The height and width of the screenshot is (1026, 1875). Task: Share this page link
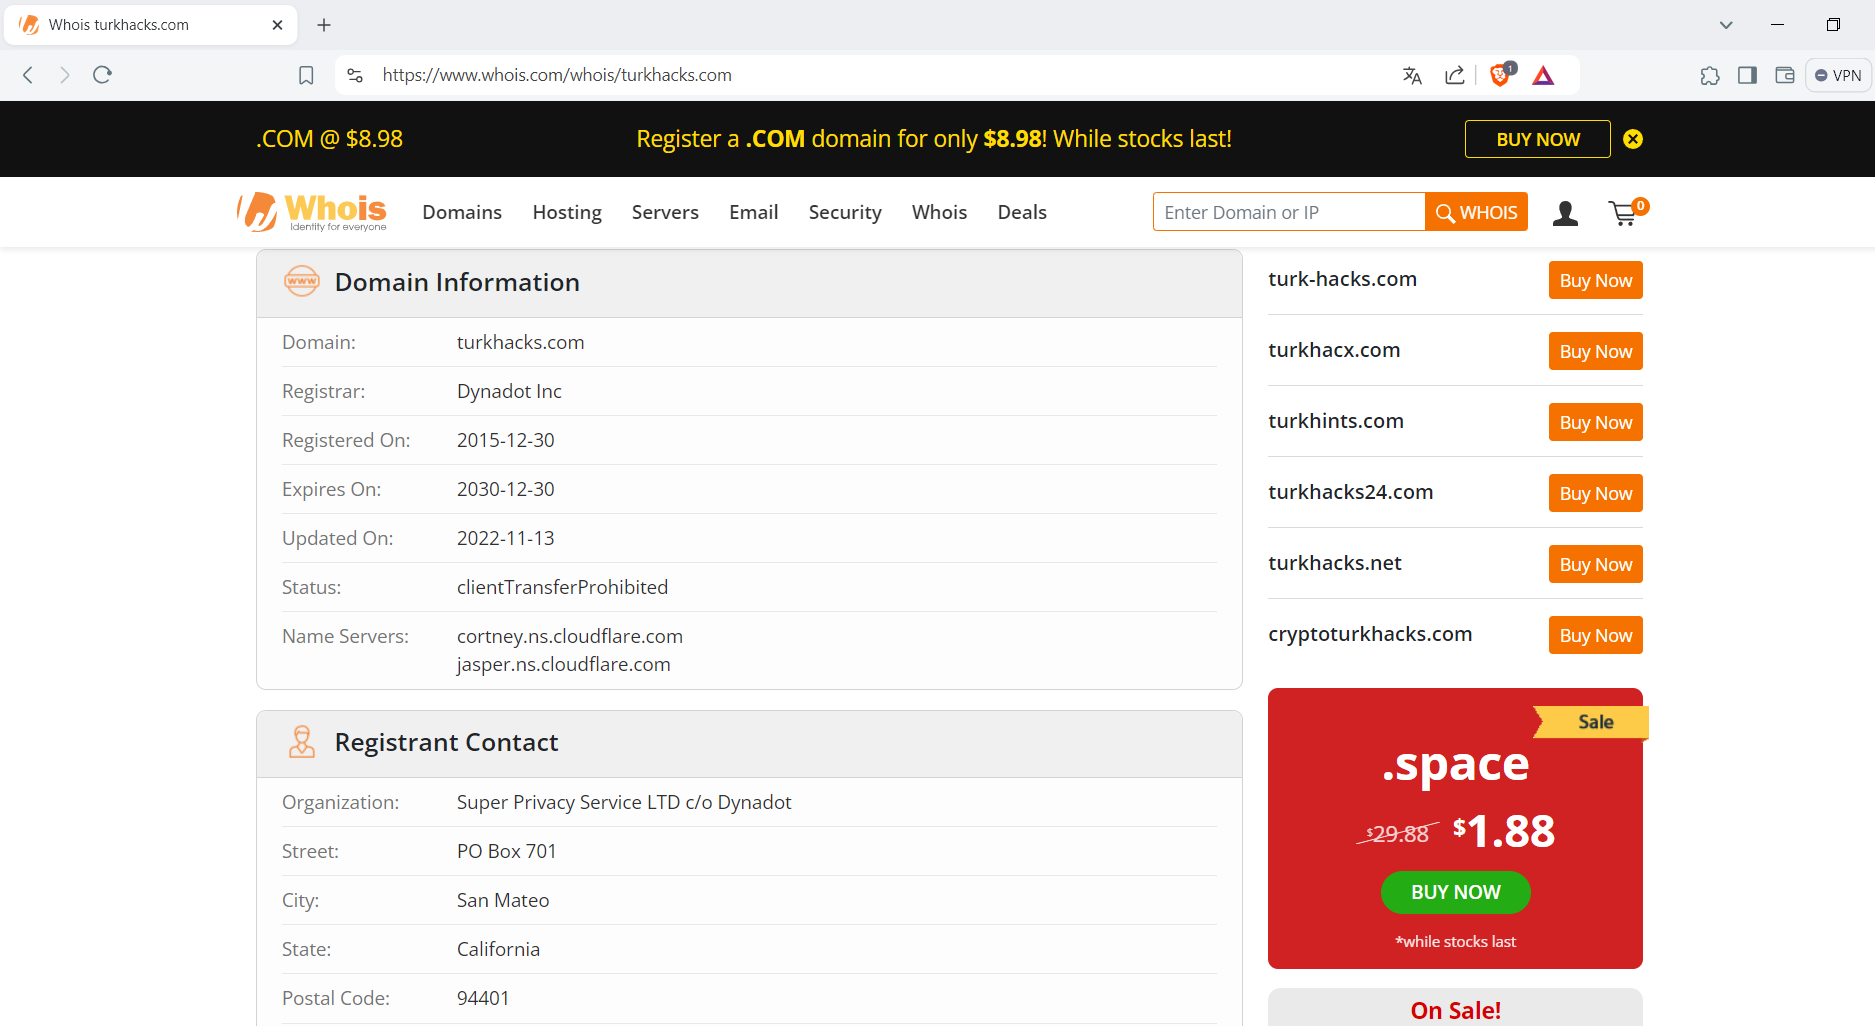[1455, 75]
